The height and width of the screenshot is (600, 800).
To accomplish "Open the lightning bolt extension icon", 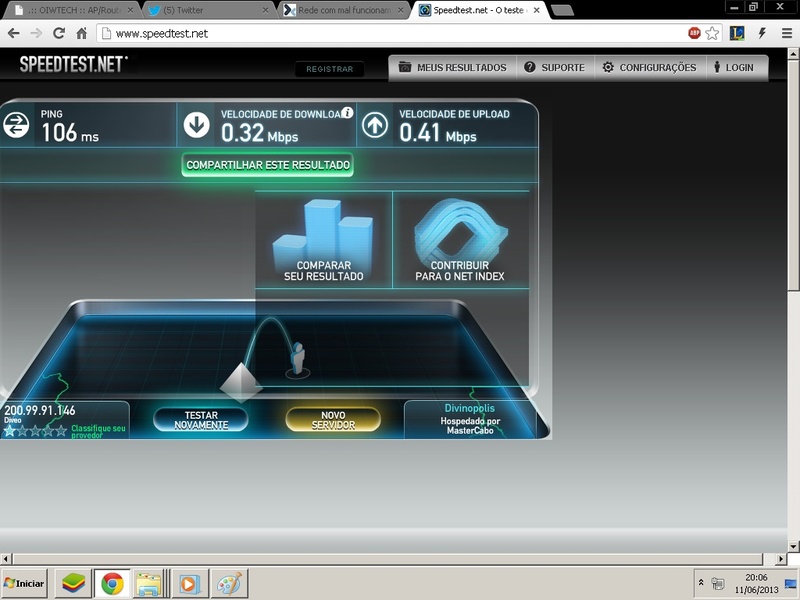I will (762, 34).
